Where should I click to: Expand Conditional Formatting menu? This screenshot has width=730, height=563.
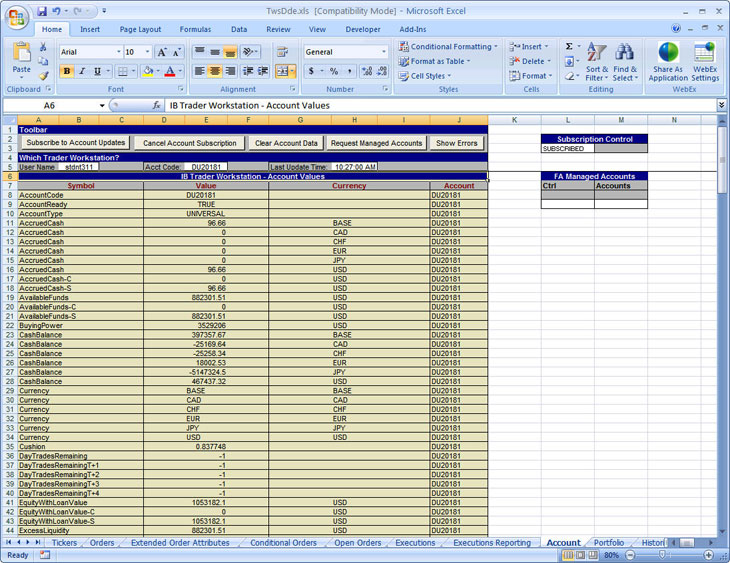(x=448, y=47)
